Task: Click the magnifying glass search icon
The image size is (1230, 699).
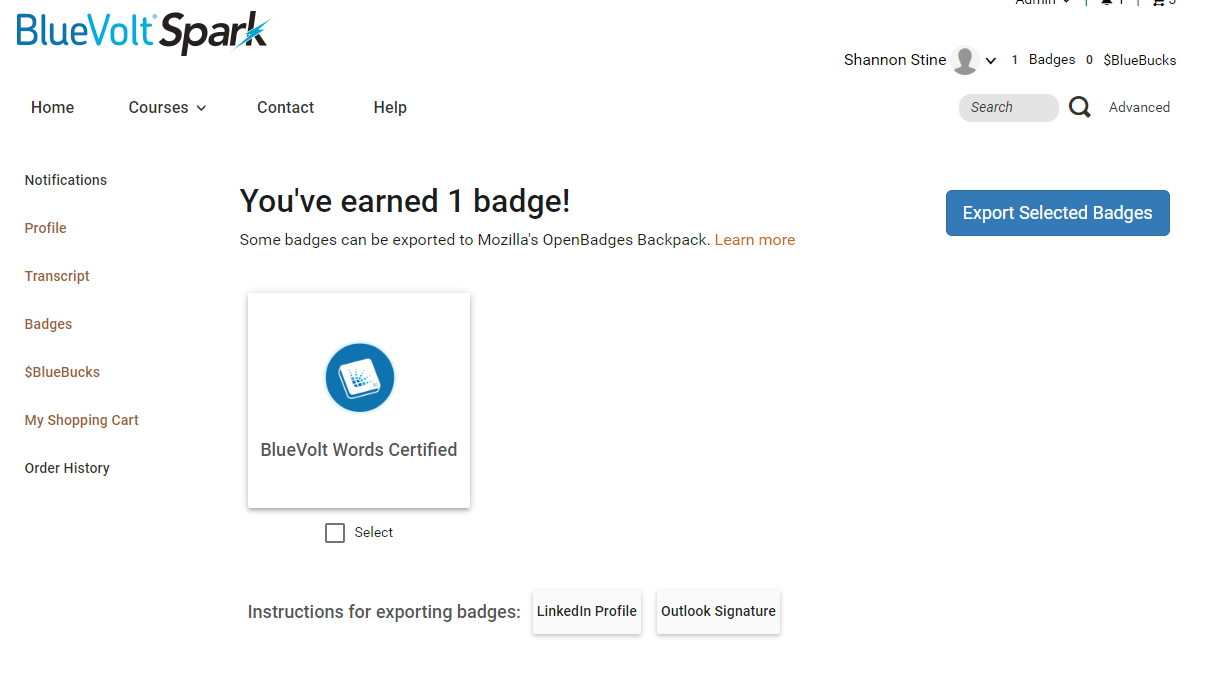Action: [1080, 107]
